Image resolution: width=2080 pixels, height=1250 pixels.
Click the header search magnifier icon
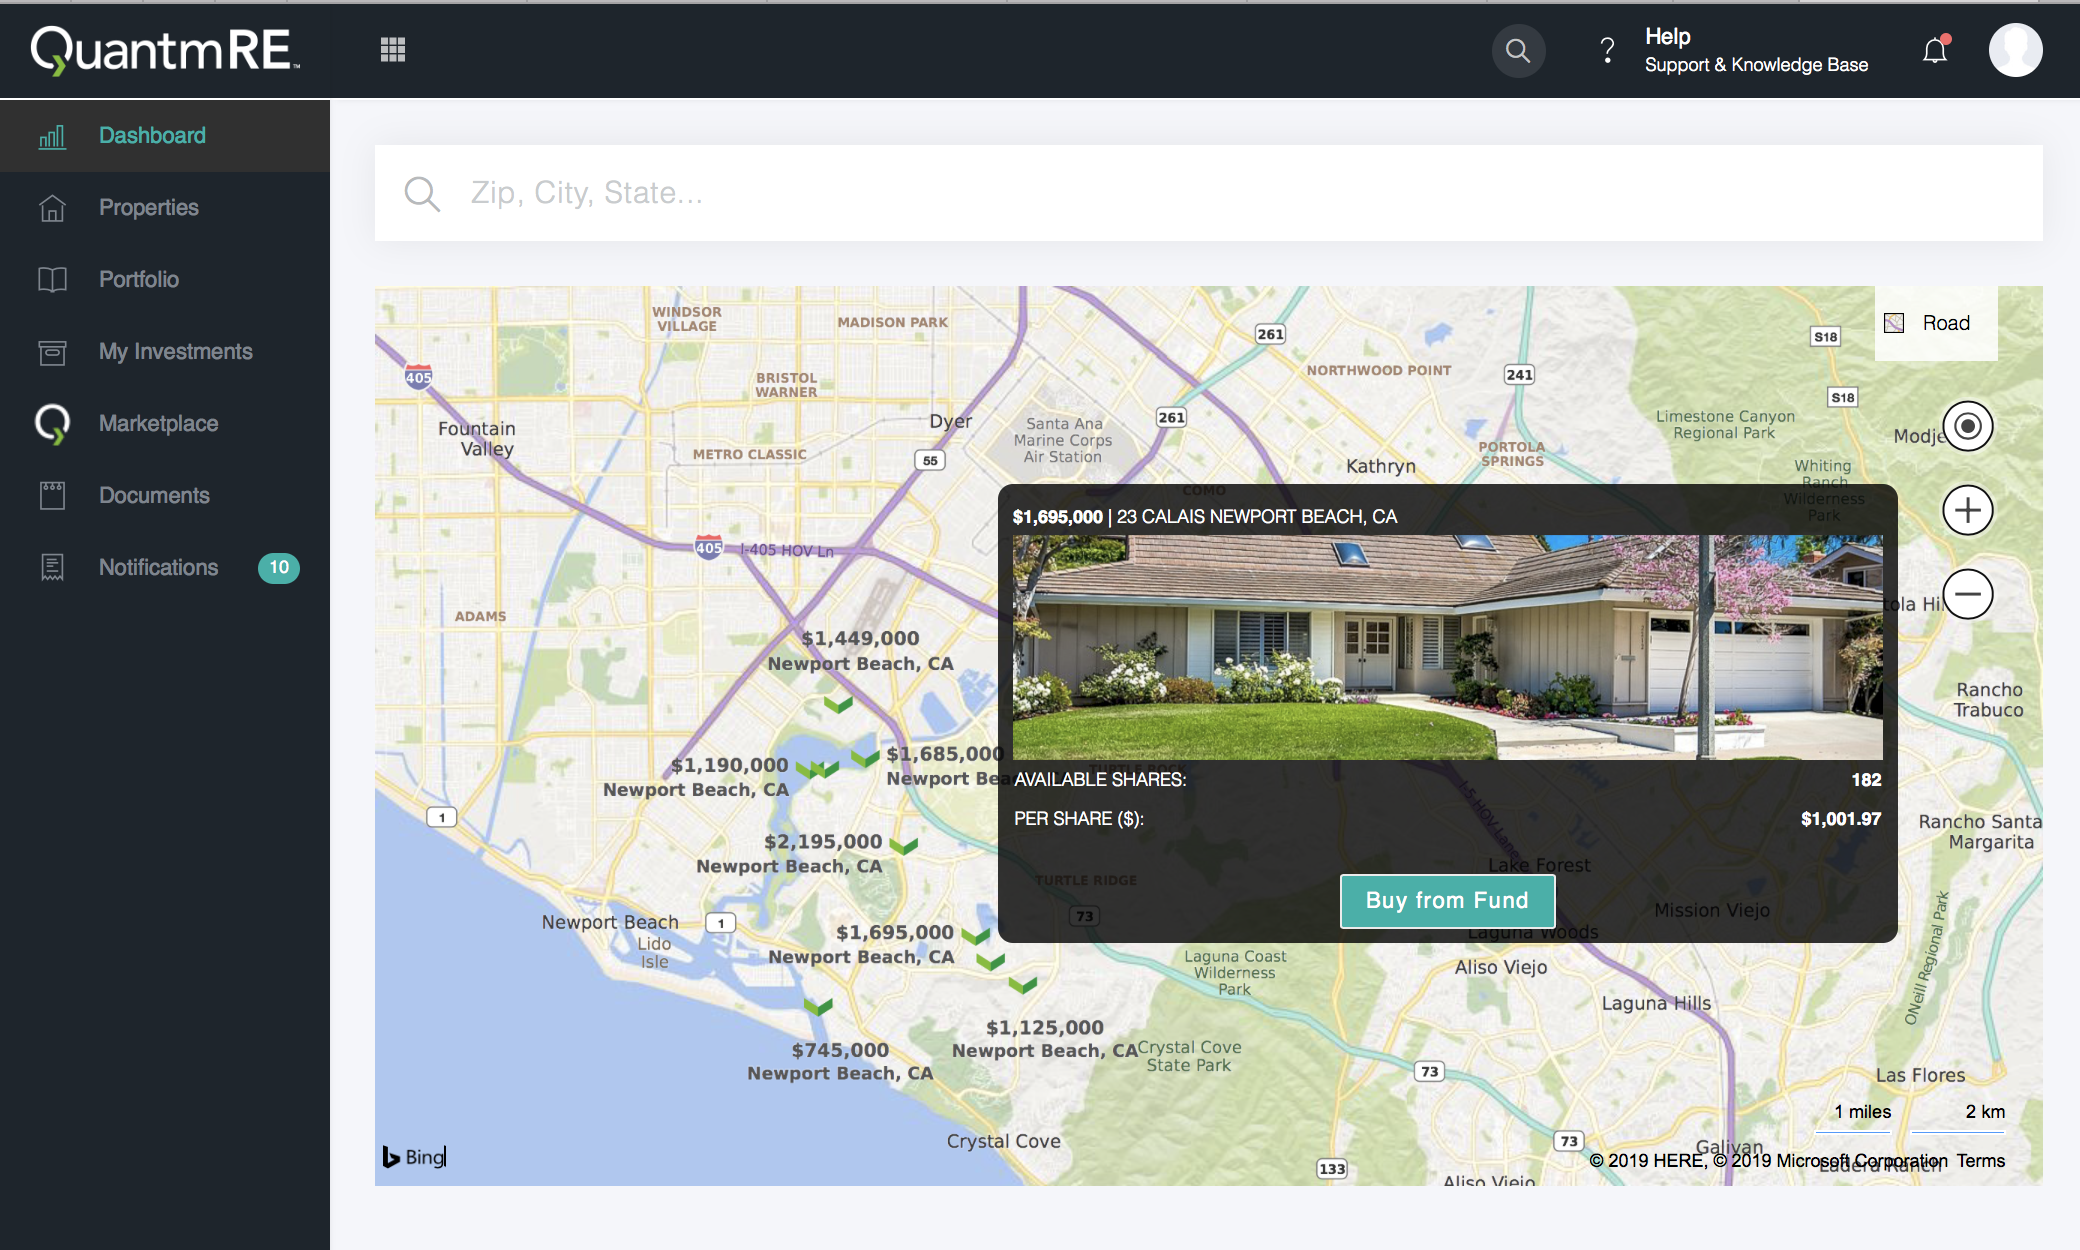click(1518, 50)
